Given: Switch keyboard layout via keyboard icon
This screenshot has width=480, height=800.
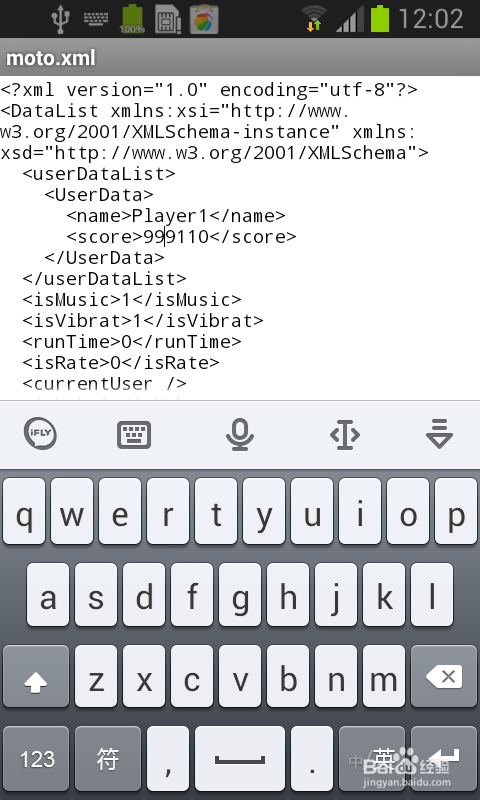Looking at the screenshot, I should (x=134, y=435).
